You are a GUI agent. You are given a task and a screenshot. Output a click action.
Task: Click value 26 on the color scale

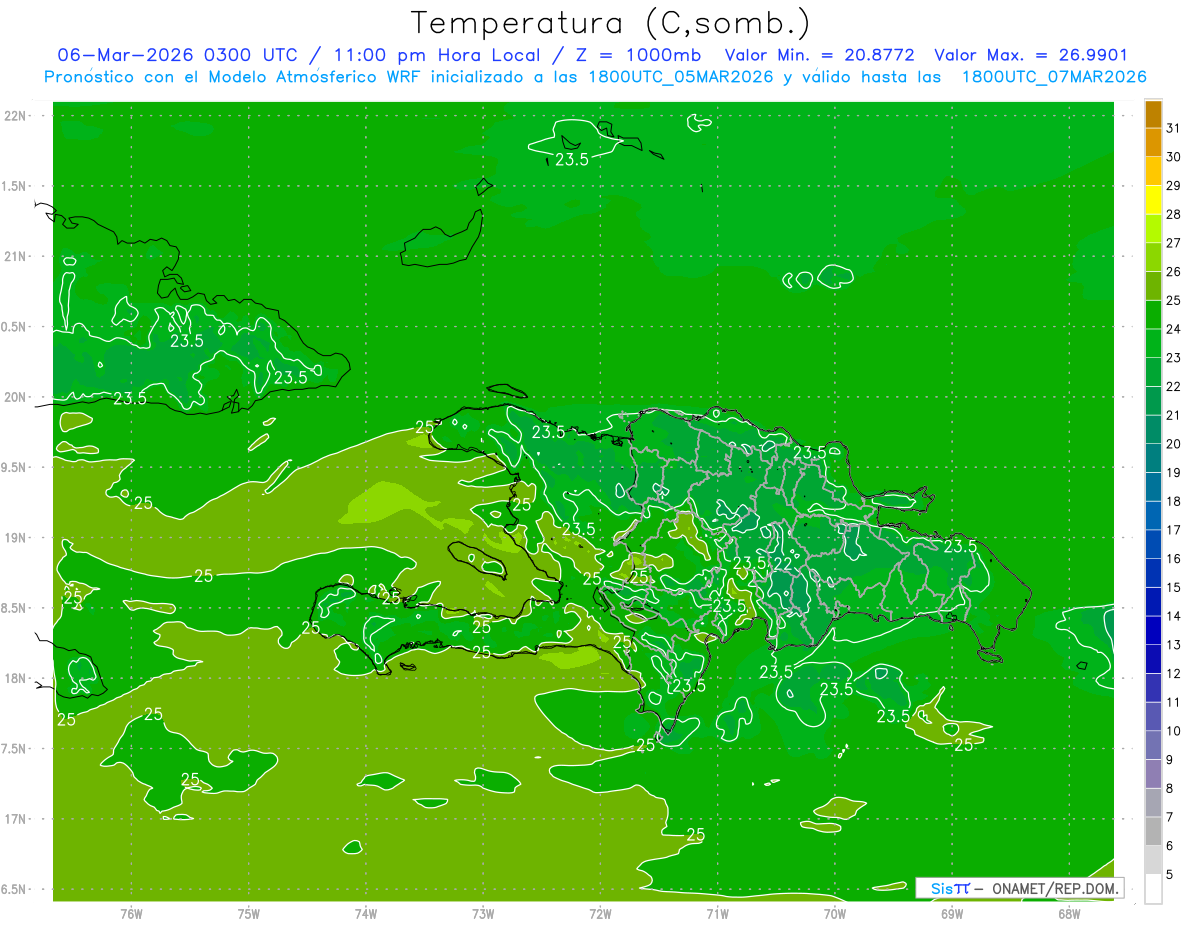pos(1173,272)
